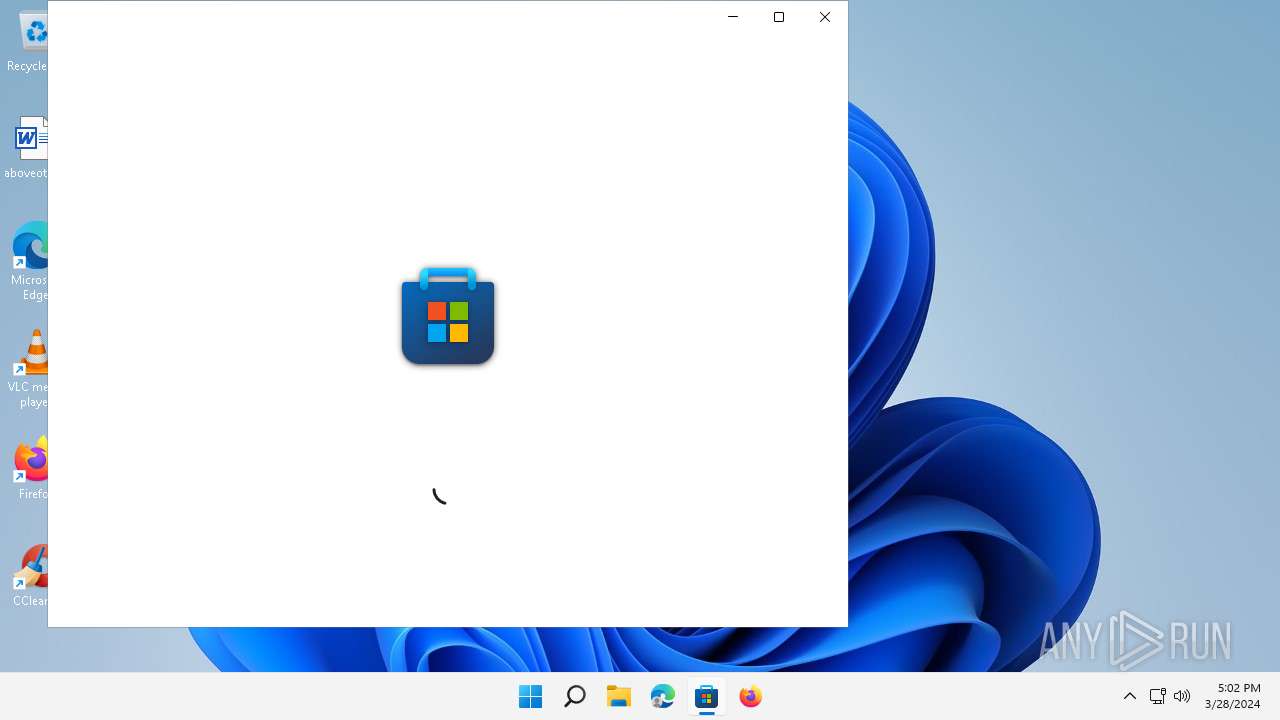Open network status tray icon
Image resolution: width=1280 pixels, height=720 pixels.
coord(1157,696)
